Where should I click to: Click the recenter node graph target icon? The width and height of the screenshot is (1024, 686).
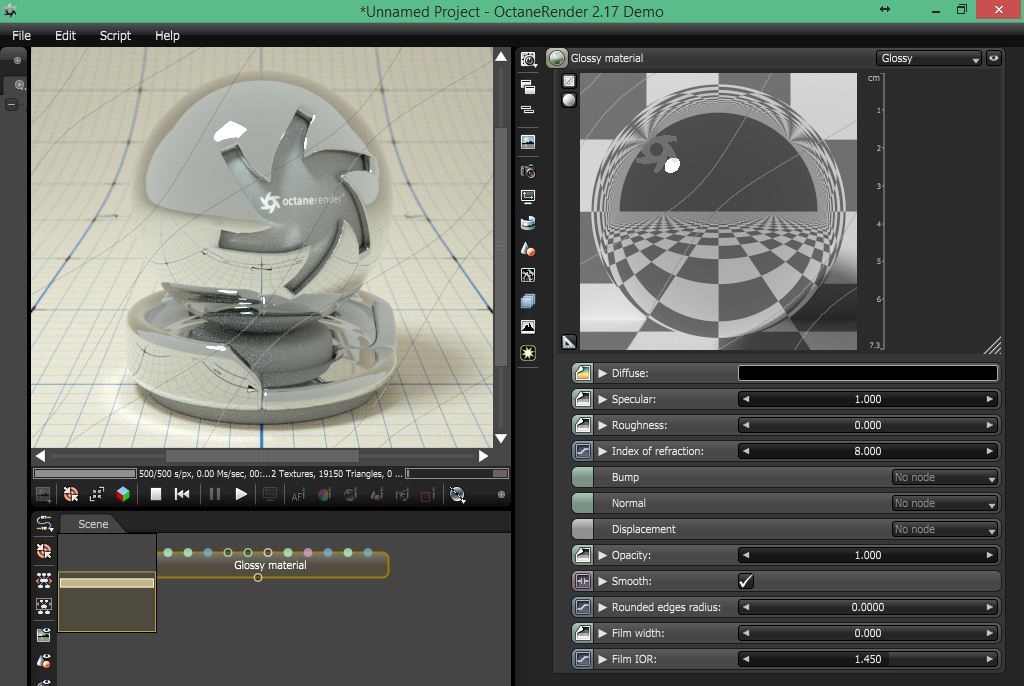coord(44,551)
